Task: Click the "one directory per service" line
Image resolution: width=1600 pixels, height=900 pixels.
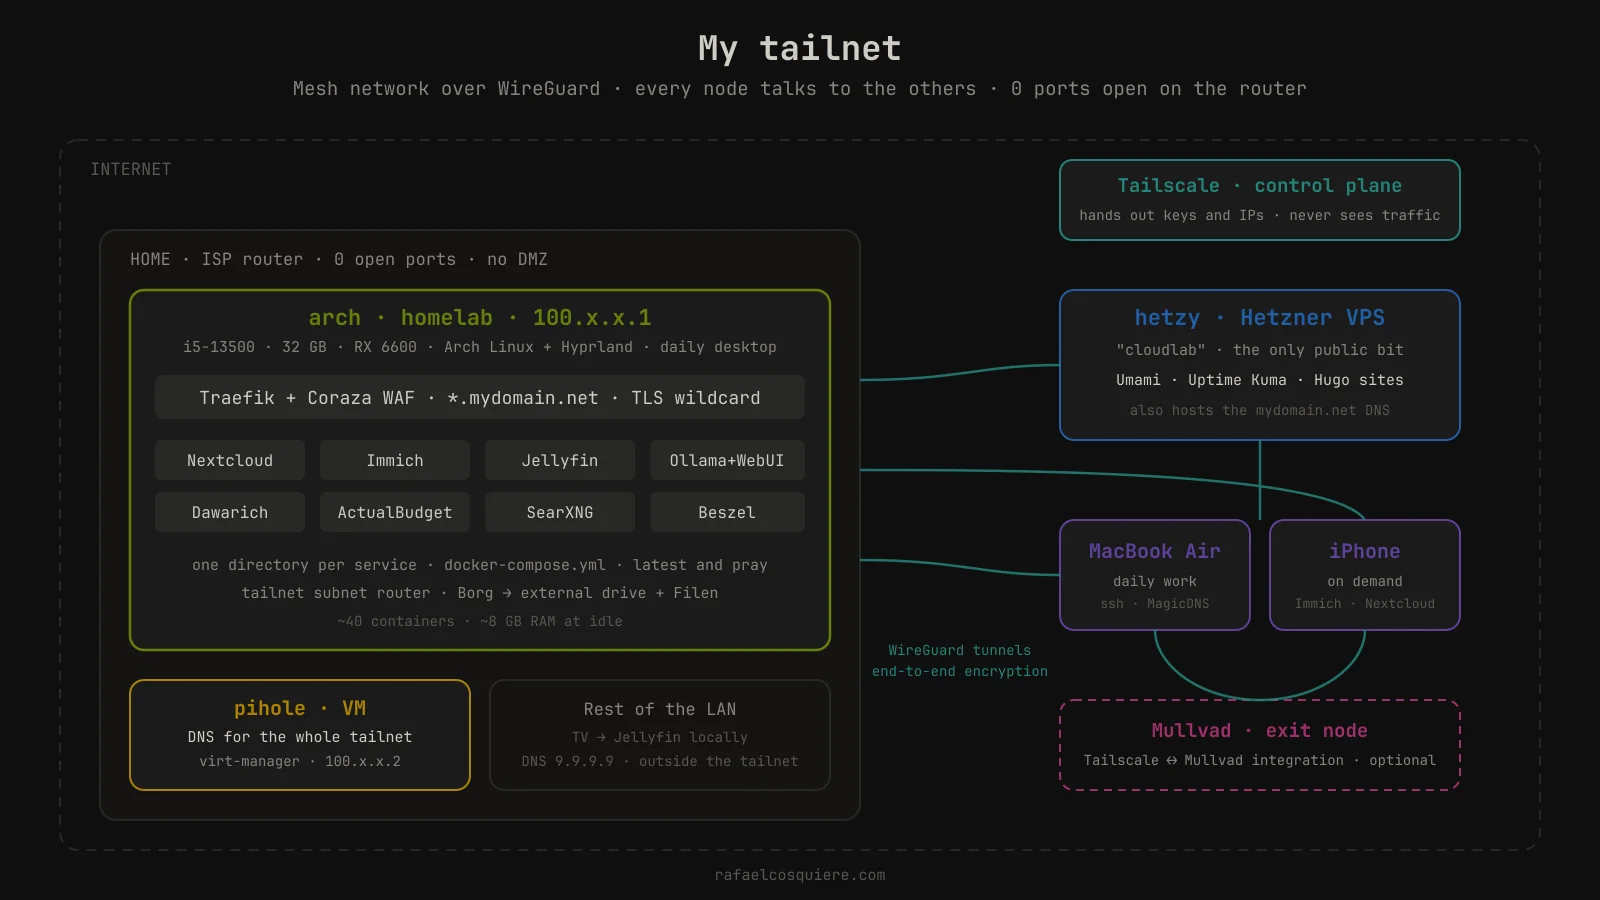Action: pyautogui.click(x=480, y=565)
